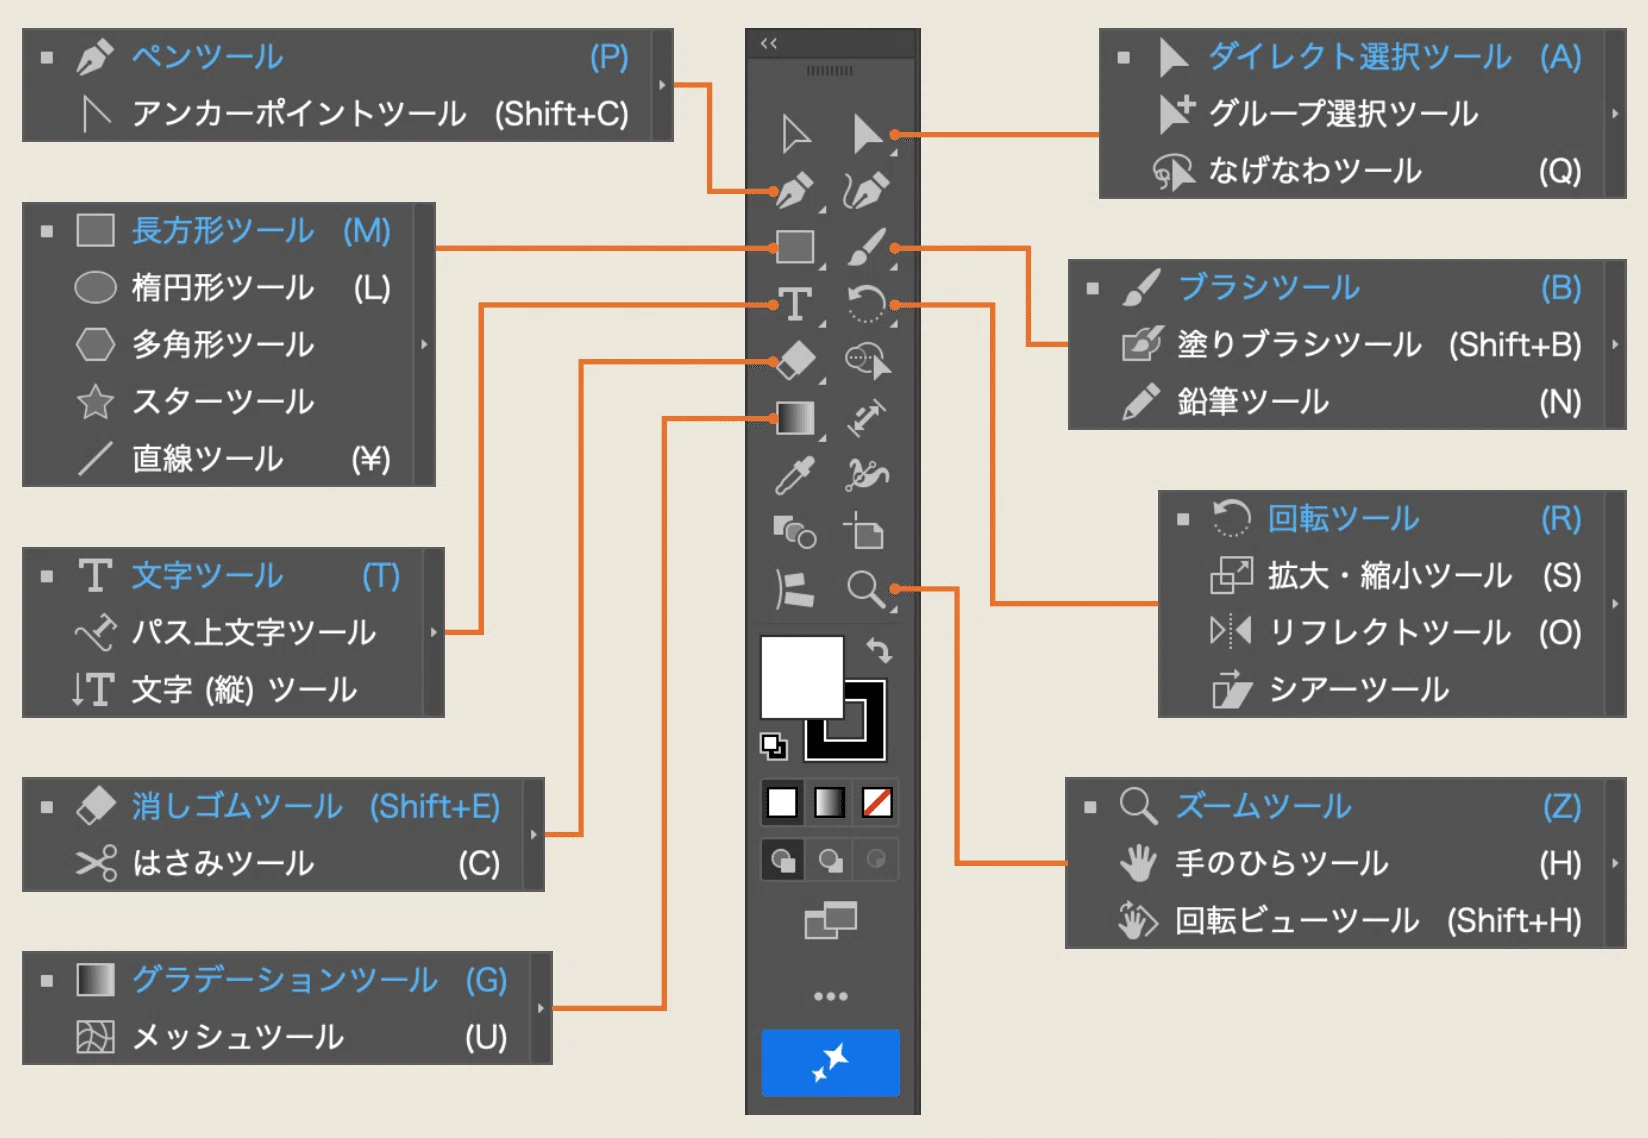Tear off the ダイレクト選択ツール flyout arrow

[1615, 113]
